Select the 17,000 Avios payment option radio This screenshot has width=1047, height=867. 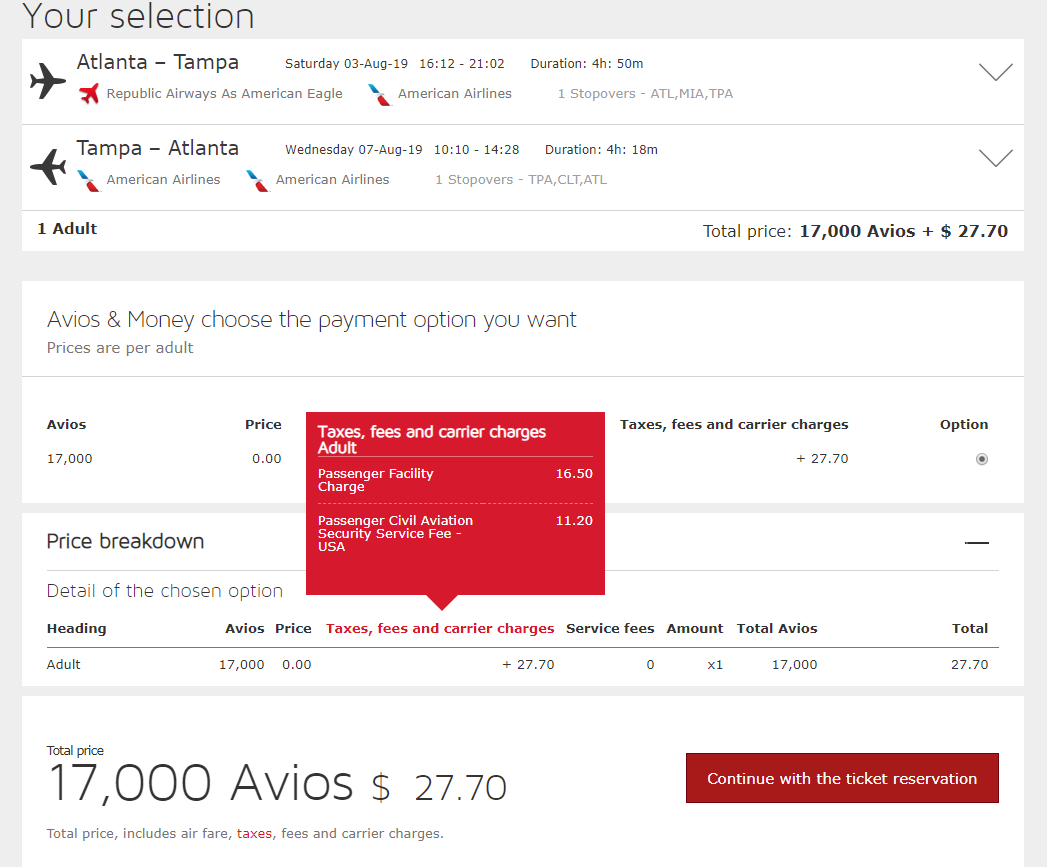[981, 459]
